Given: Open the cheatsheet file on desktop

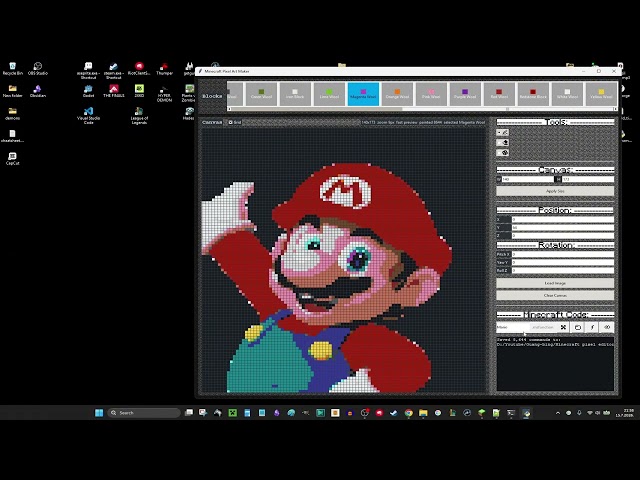Looking at the screenshot, I should click(x=13, y=136).
